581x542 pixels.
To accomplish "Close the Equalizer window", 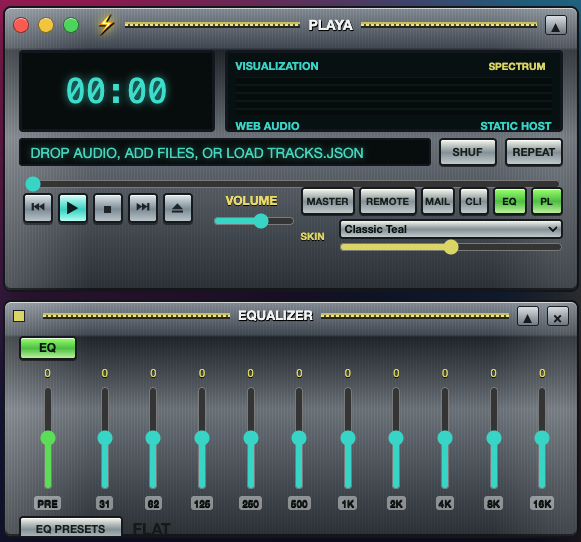I will tap(558, 317).
